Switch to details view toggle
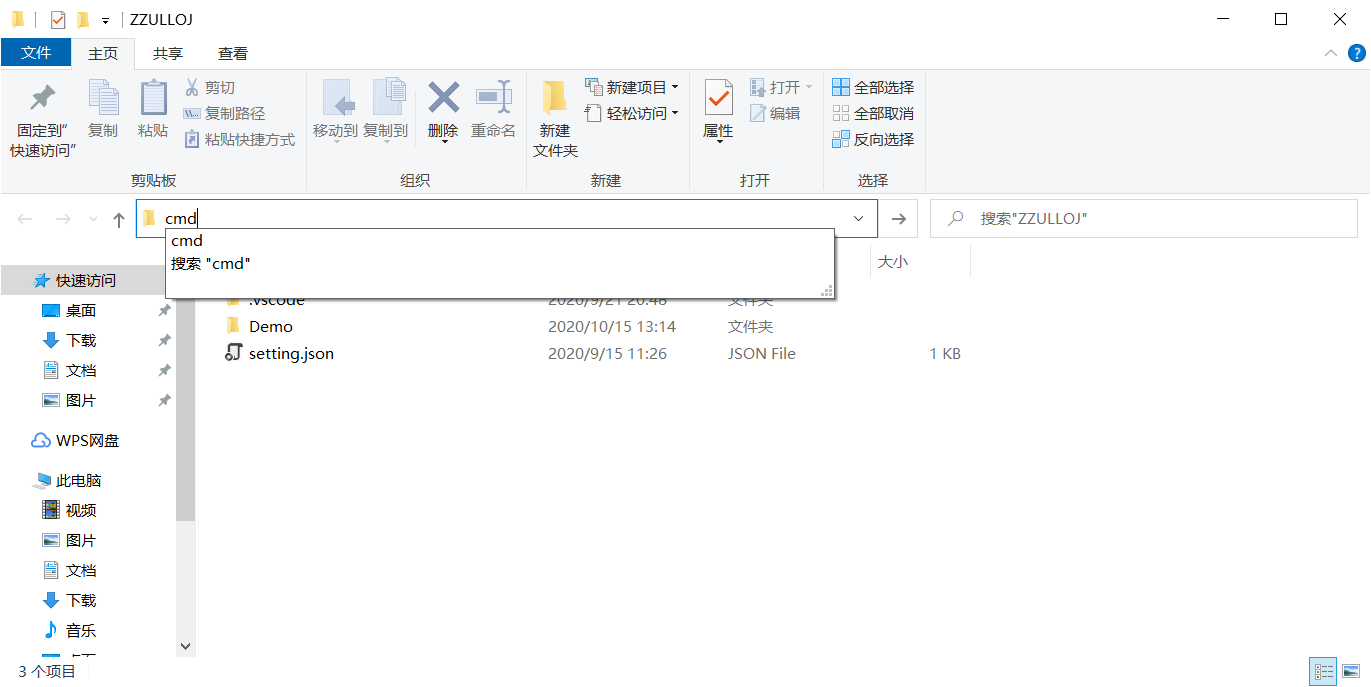The image size is (1371, 687). (1324, 671)
